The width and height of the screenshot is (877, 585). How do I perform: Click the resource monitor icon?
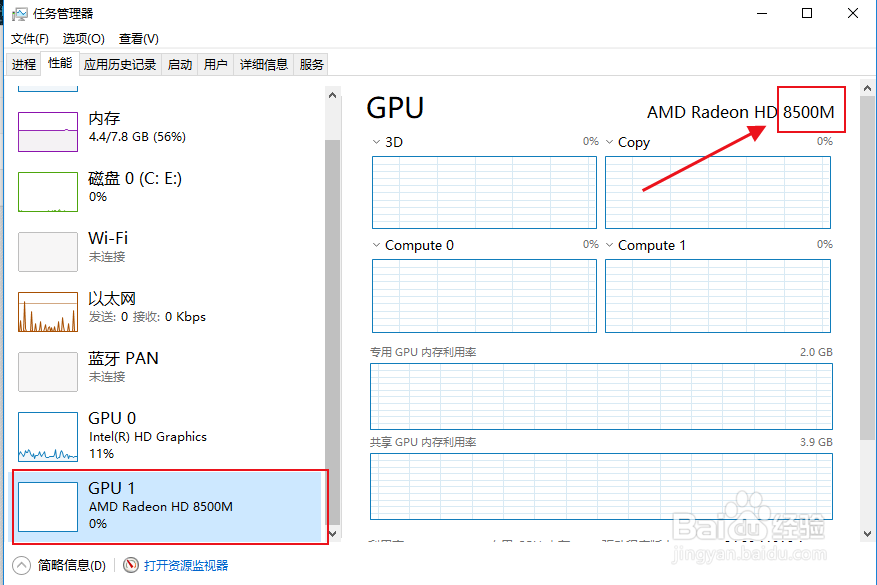[x=131, y=565]
